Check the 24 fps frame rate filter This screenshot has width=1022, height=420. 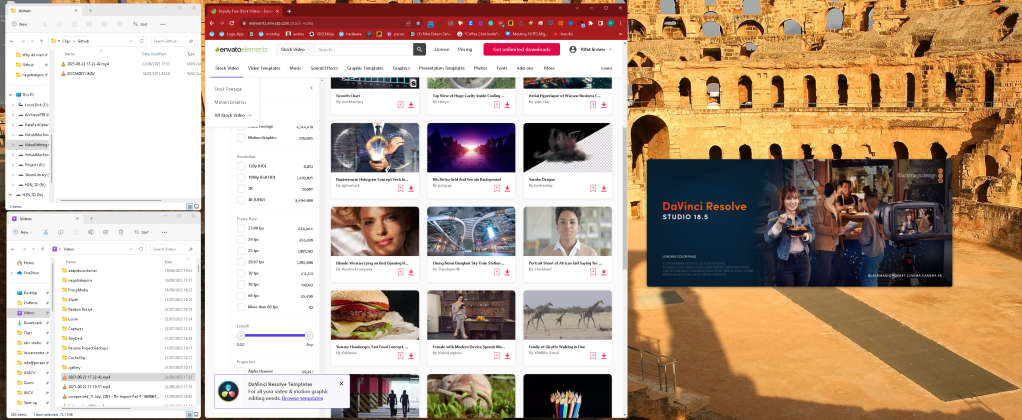coord(241,239)
